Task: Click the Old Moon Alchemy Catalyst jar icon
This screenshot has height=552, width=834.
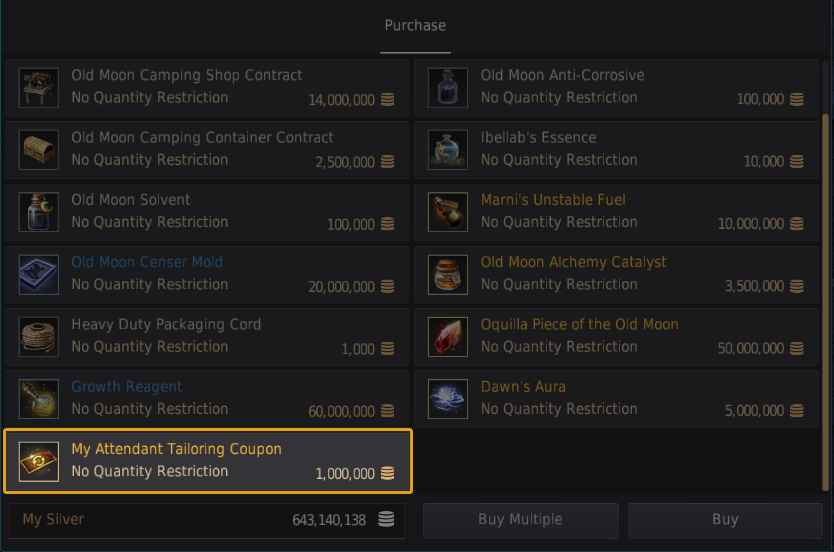Action: [x=448, y=274]
